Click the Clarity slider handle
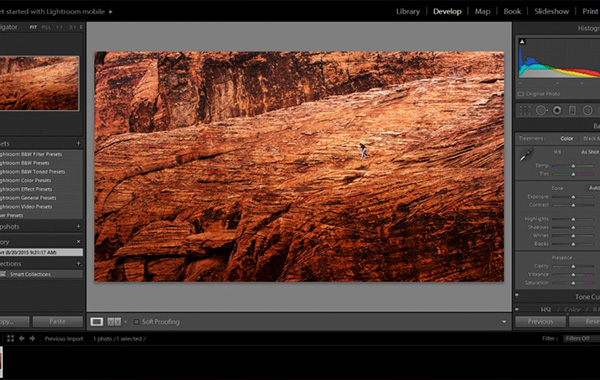Image resolution: width=600 pixels, height=380 pixels. [573, 266]
